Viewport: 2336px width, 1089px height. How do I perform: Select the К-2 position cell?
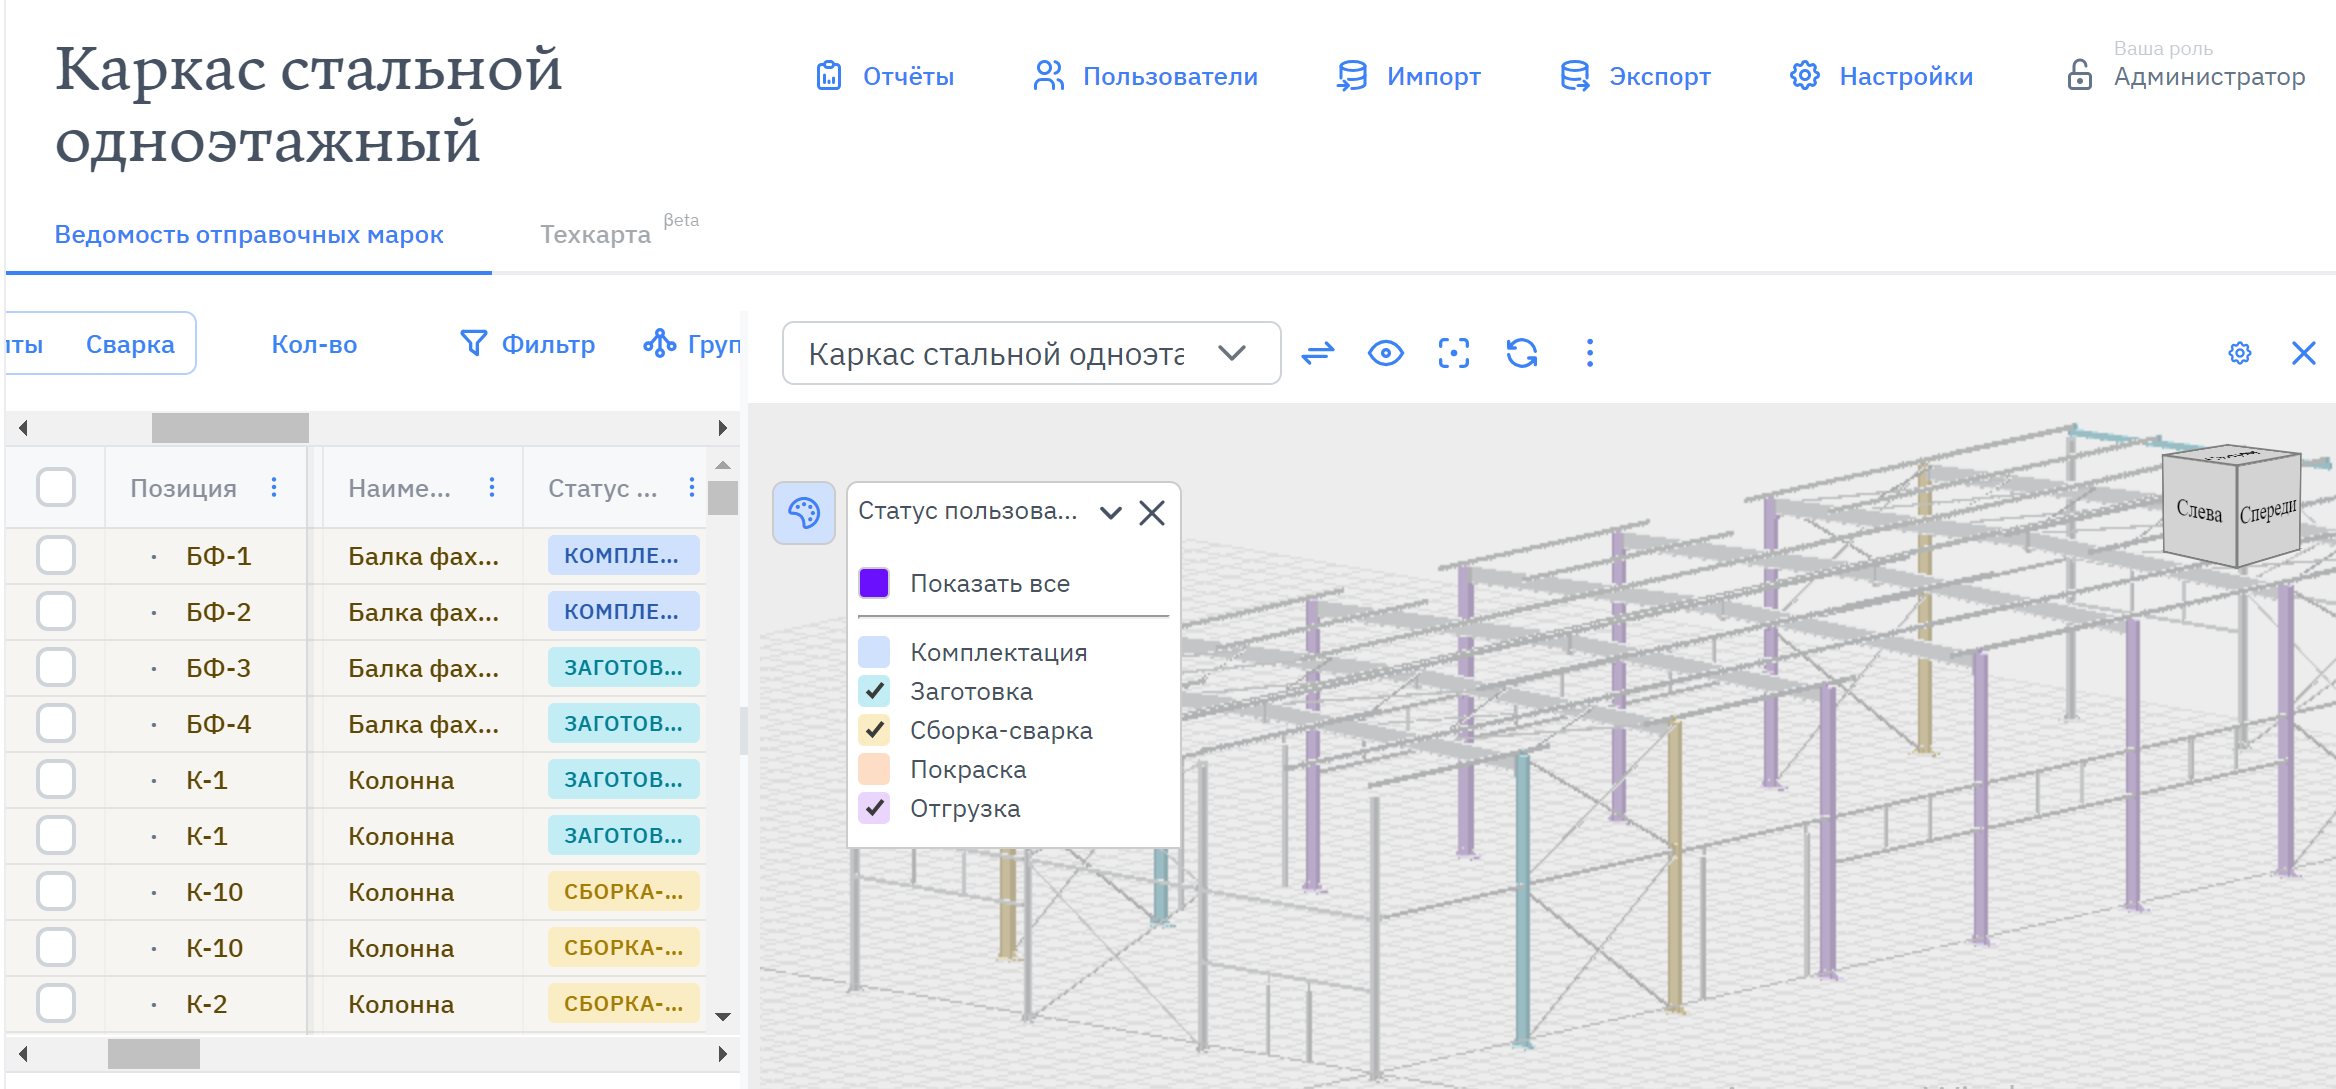click(206, 1003)
